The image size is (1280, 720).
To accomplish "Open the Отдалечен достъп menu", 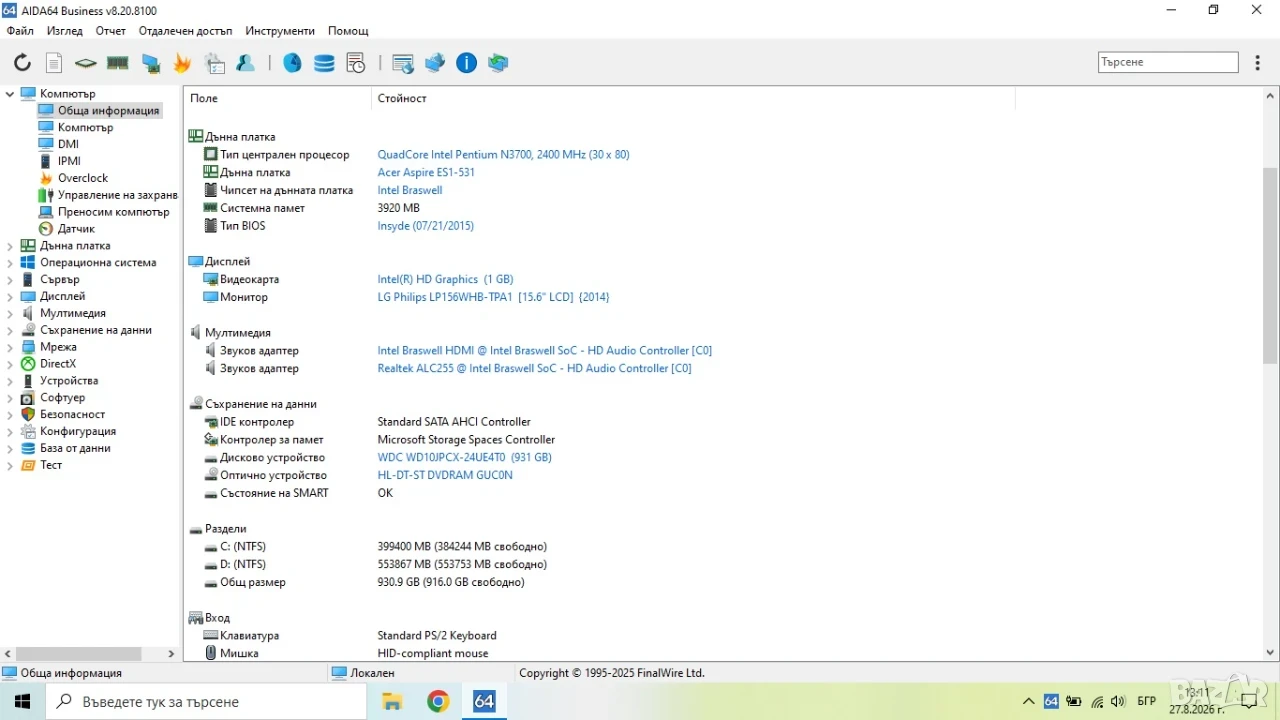I will 186,31.
